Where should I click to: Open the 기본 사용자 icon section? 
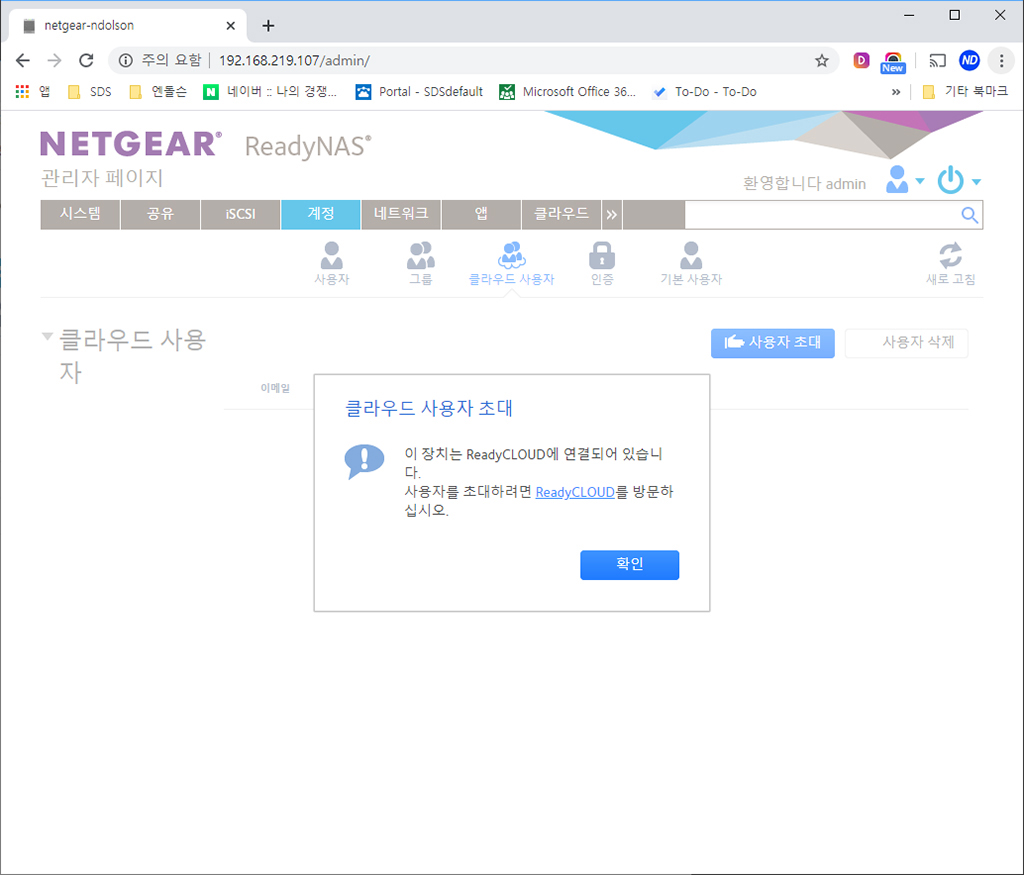[x=691, y=263]
